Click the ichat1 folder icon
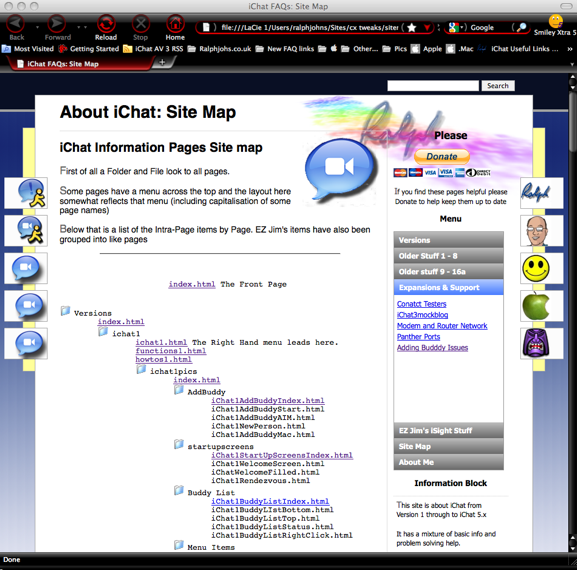This screenshot has height=570, width=577. click(x=103, y=332)
